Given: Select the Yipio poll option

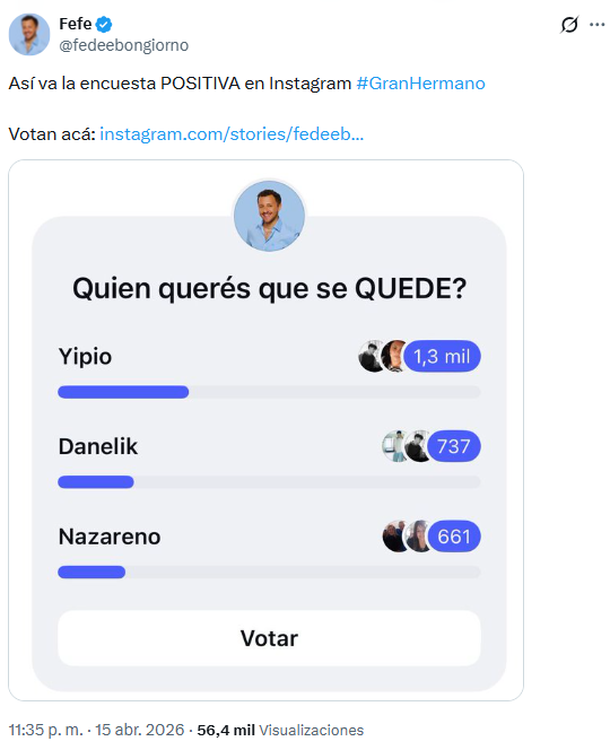Looking at the screenshot, I should tap(85, 356).
